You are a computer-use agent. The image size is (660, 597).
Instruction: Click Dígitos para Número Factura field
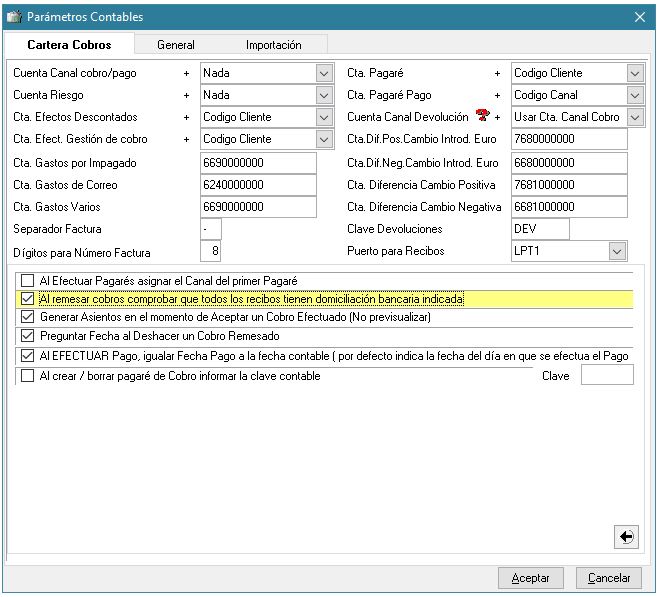210,251
